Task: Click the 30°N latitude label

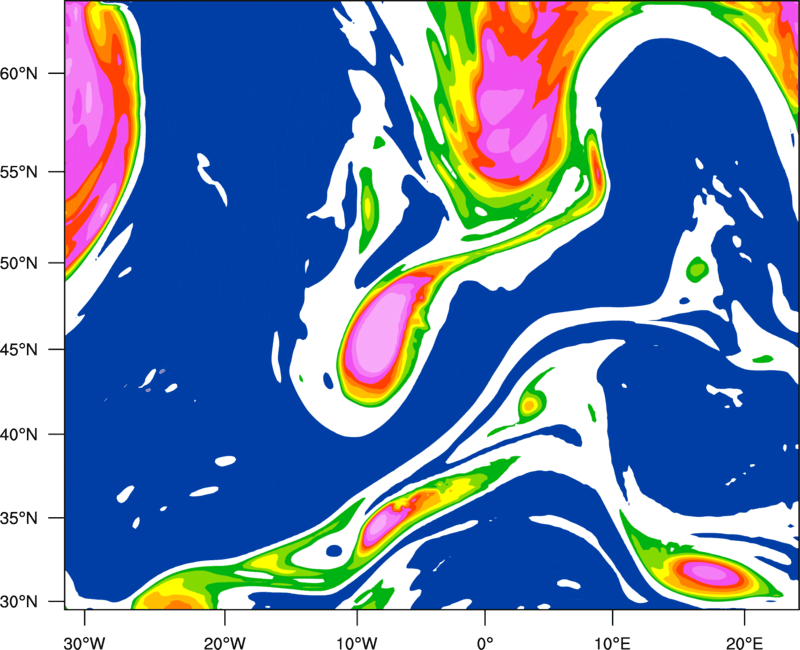Action: pyautogui.click(x=19, y=602)
